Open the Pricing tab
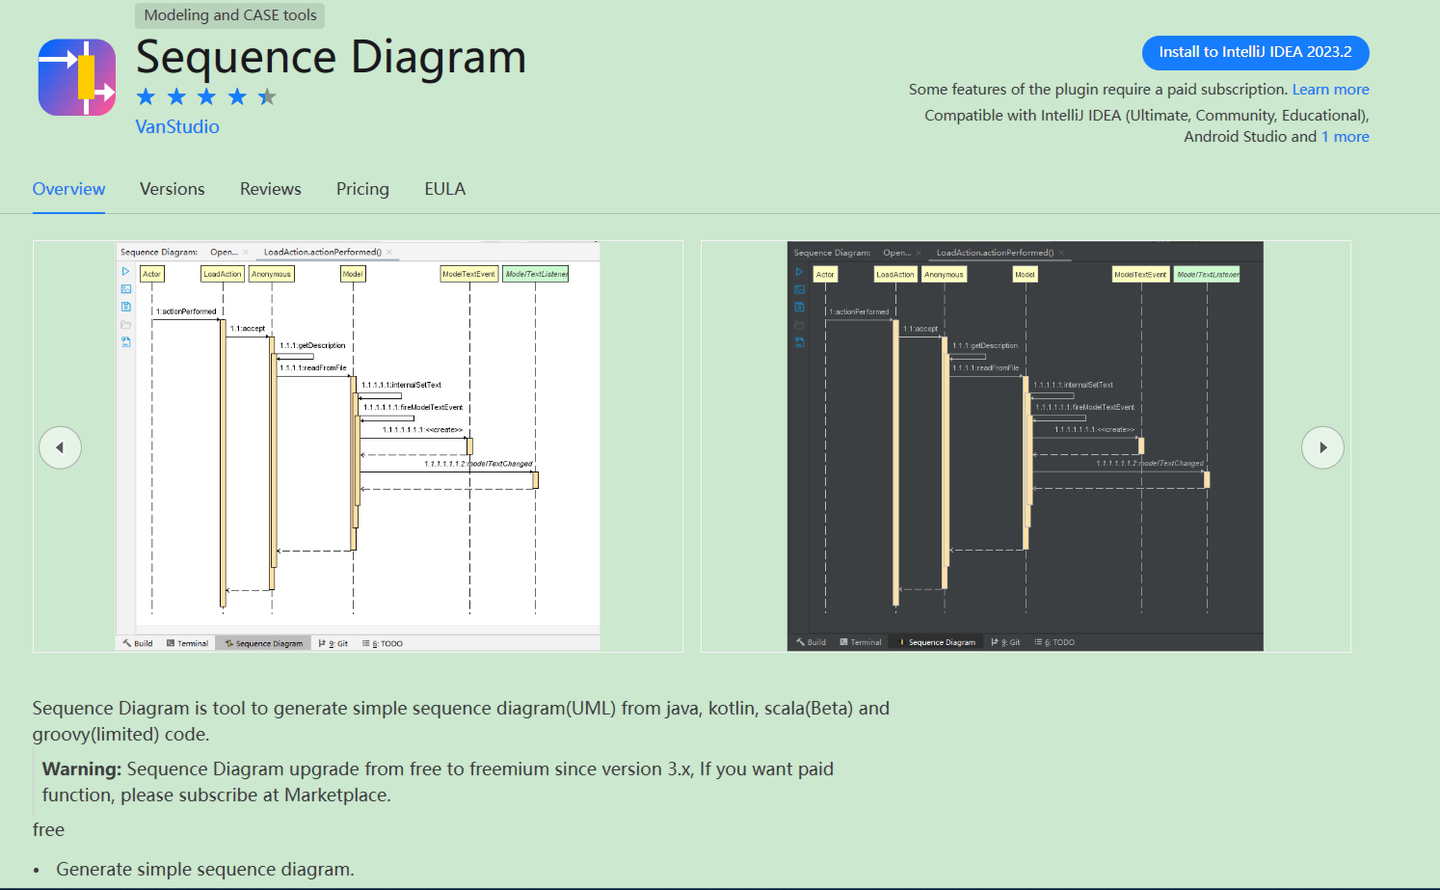This screenshot has height=890, width=1440. [x=362, y=189]
